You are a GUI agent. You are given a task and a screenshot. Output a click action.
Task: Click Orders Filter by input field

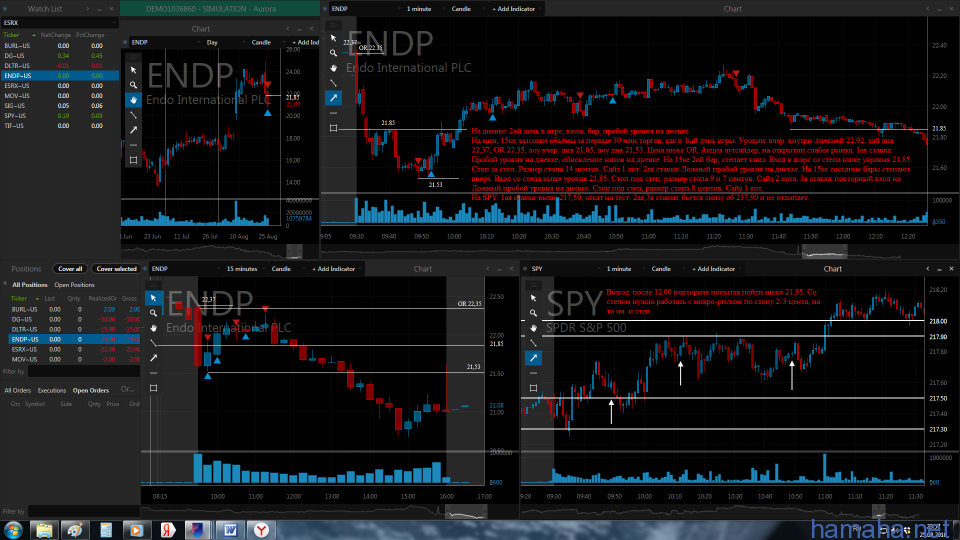(x=84, y=511)
